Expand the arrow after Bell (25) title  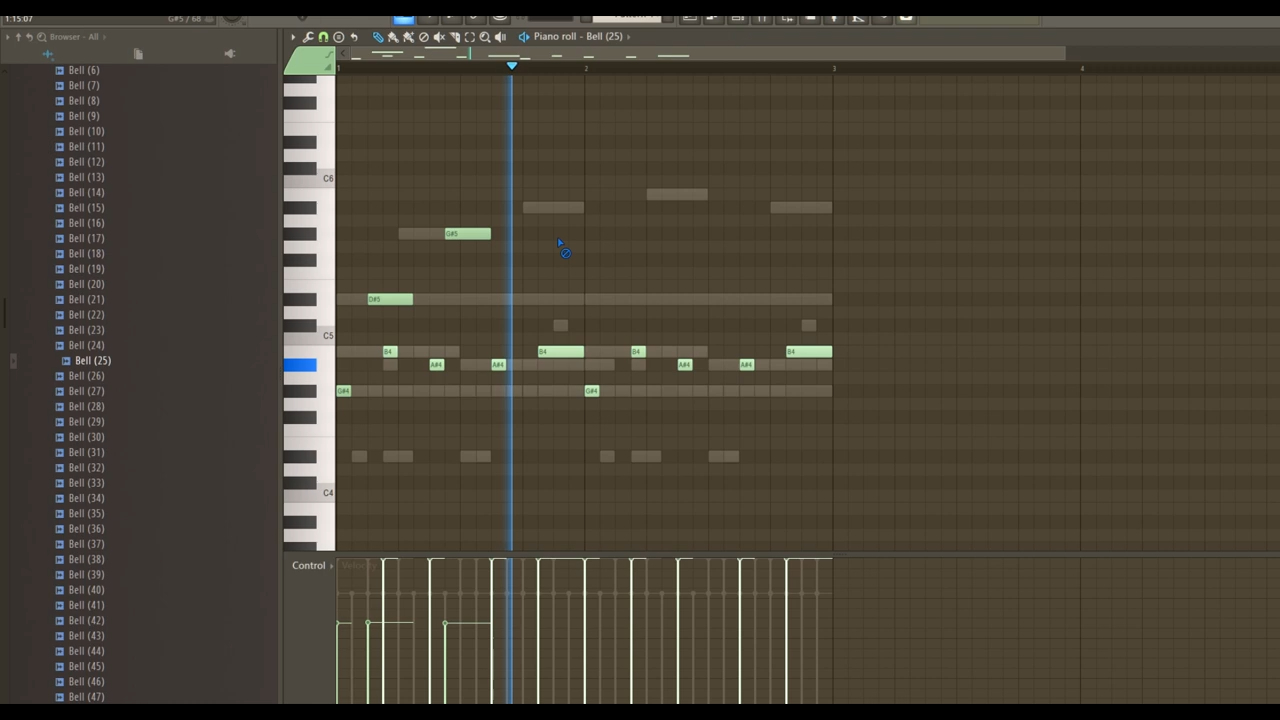pos(629,37)
